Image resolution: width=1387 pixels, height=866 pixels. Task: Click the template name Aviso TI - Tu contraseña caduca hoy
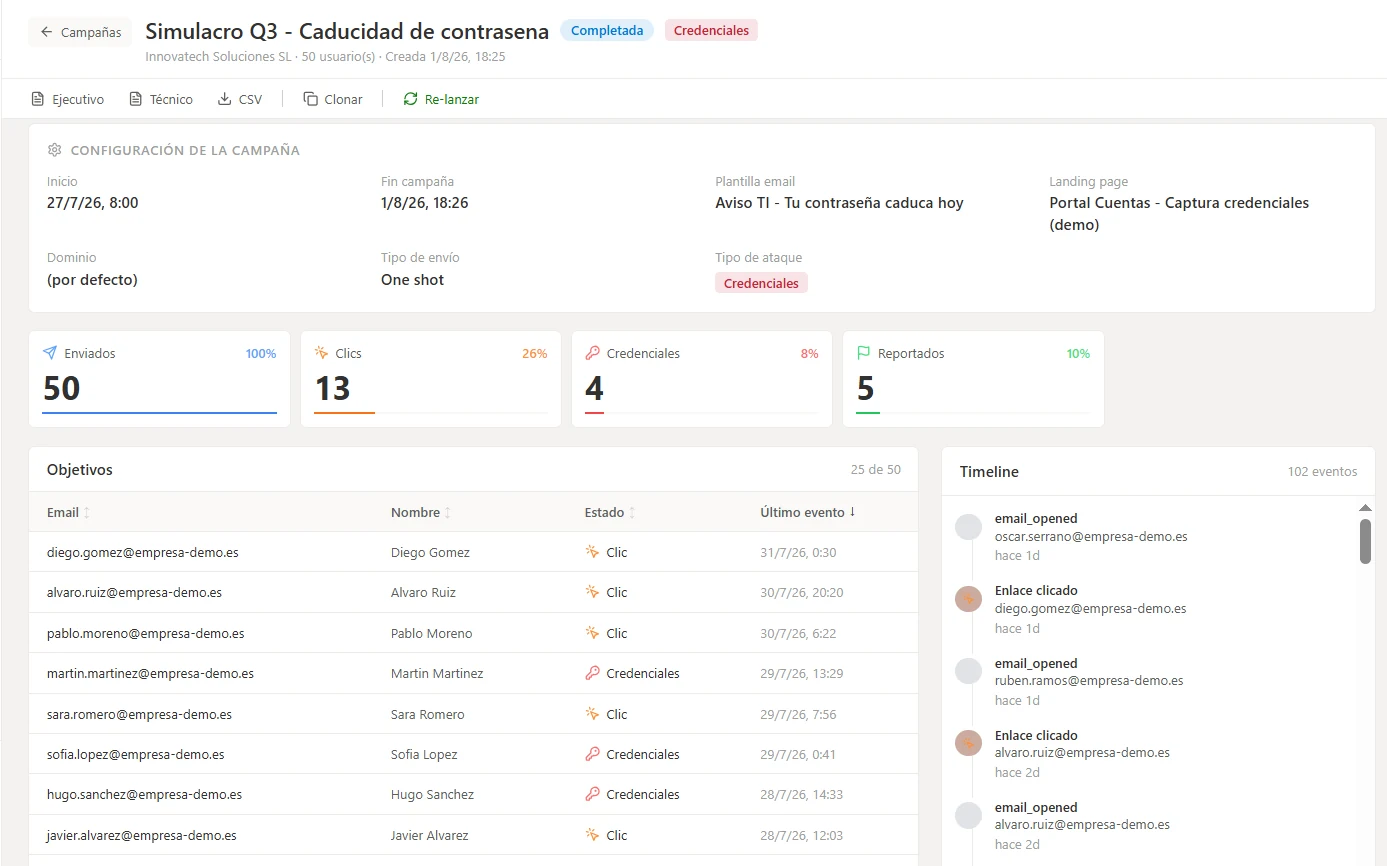(x=839, y=202)
